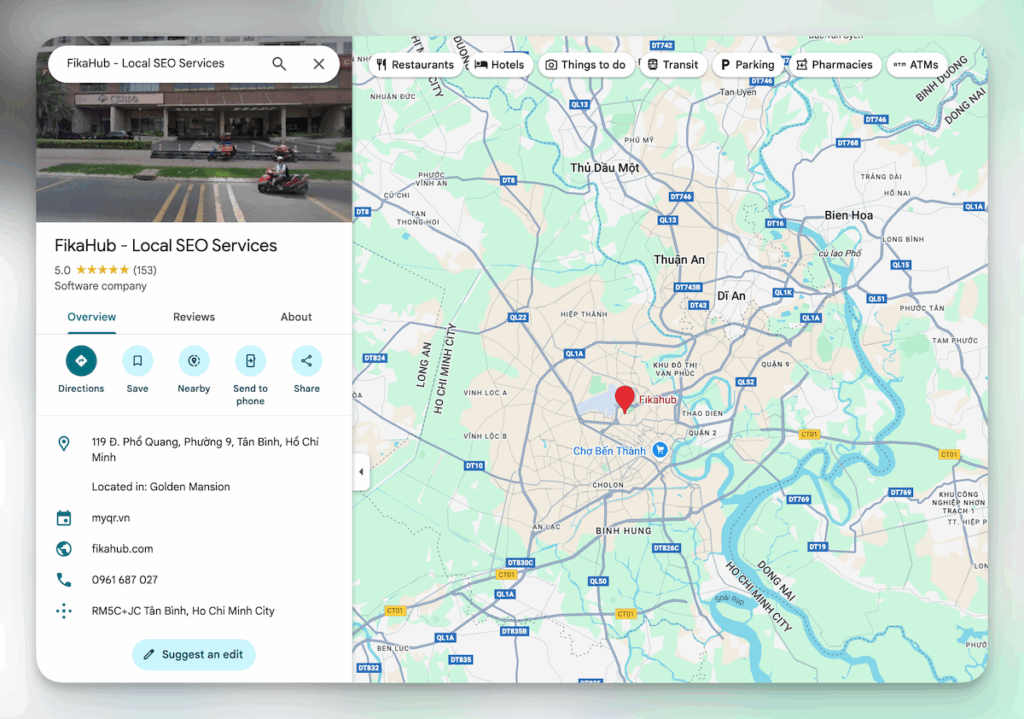Viewport: 1024px width, 719px height.
Task: Click the Fikahub label on the map
Action: tap(657, 400)
